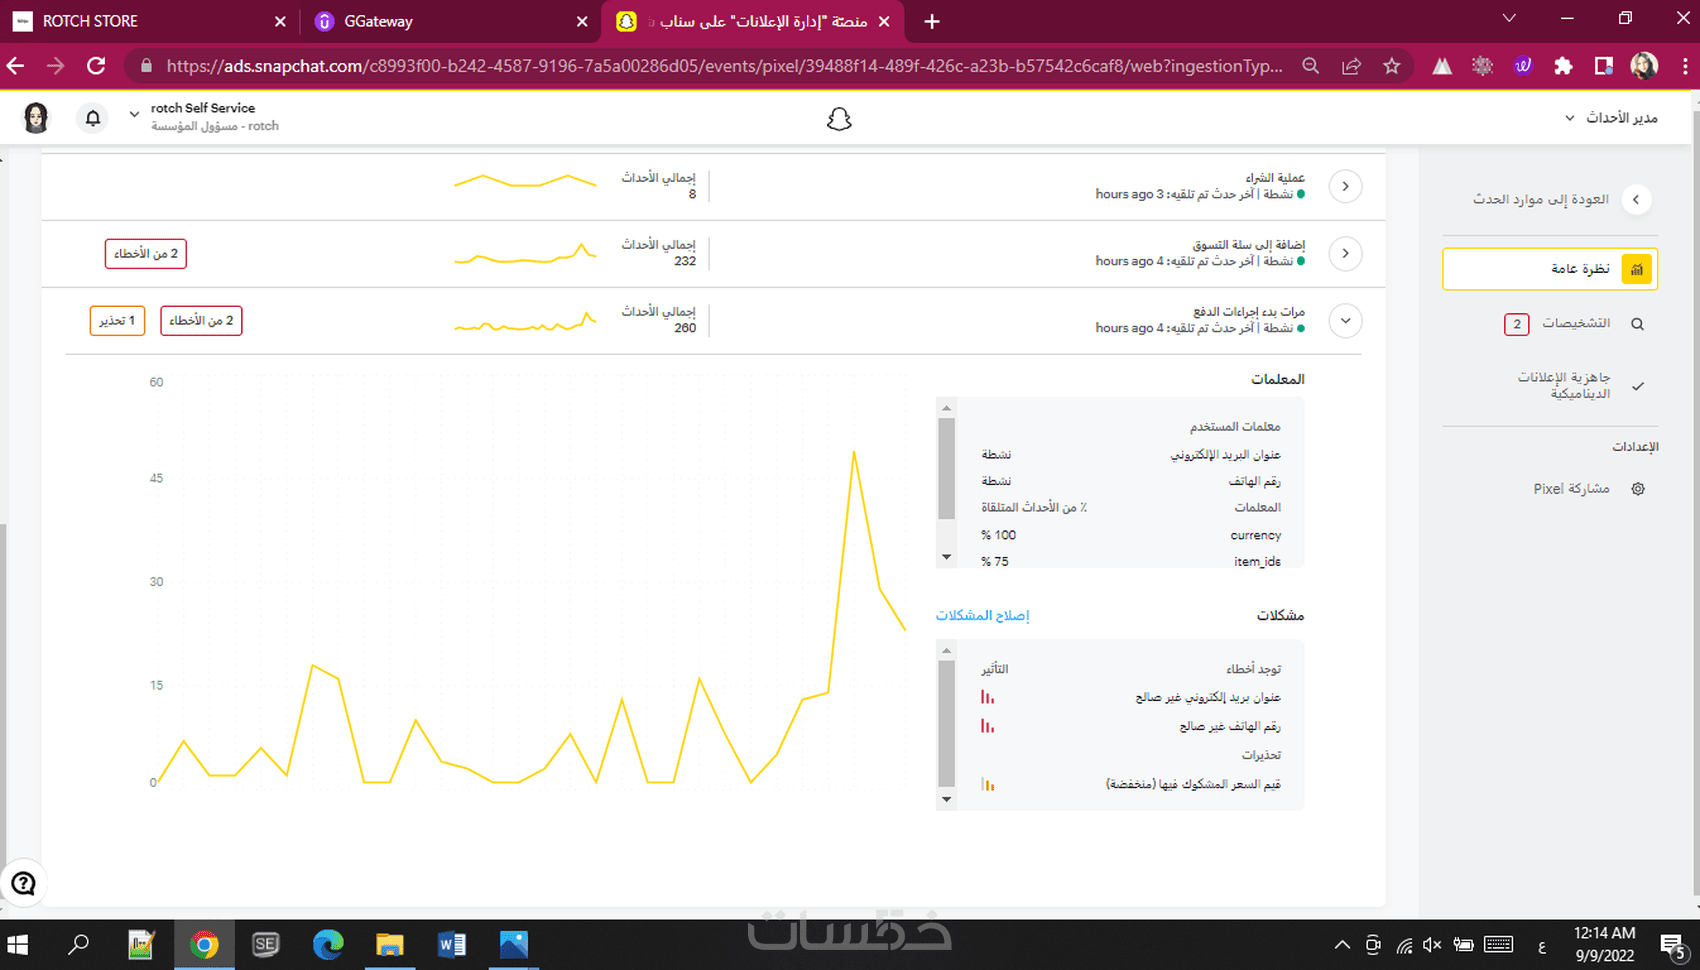Image resolution: width=1700 pixels, height=970 pixels.
Task: Click the Fix Issues link
Action: pyautogui.click(x=982, y=615)
